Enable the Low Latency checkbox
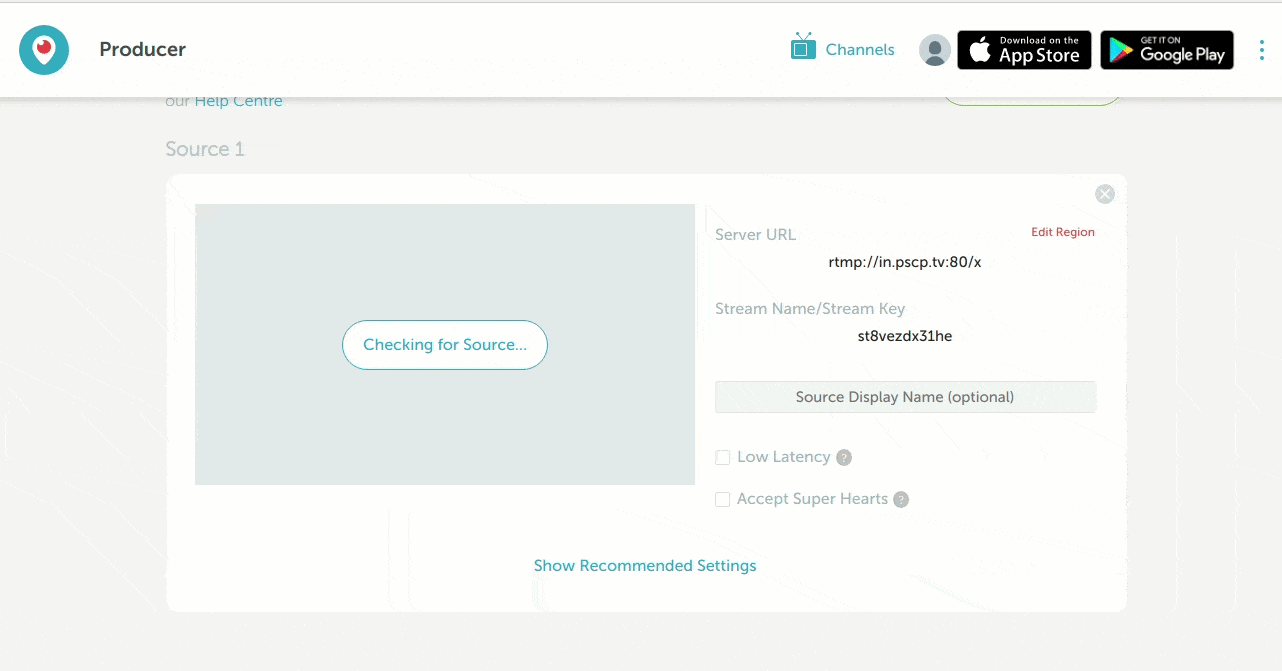The image size is (1282, 671). [722, 457]
